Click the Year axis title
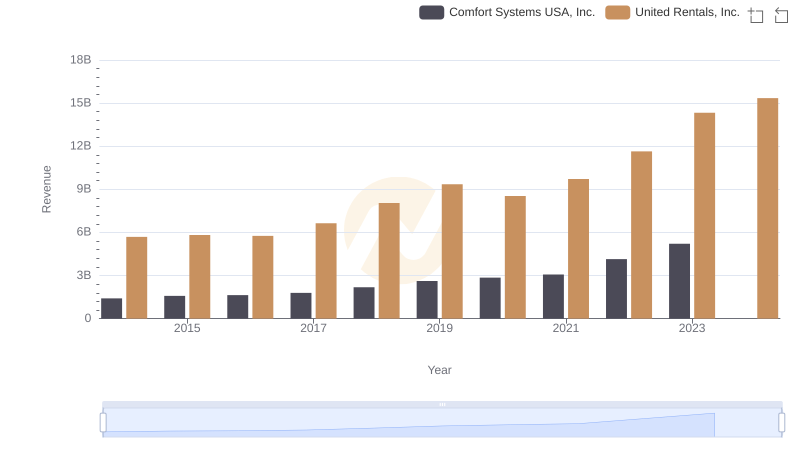 click(439, 370)
